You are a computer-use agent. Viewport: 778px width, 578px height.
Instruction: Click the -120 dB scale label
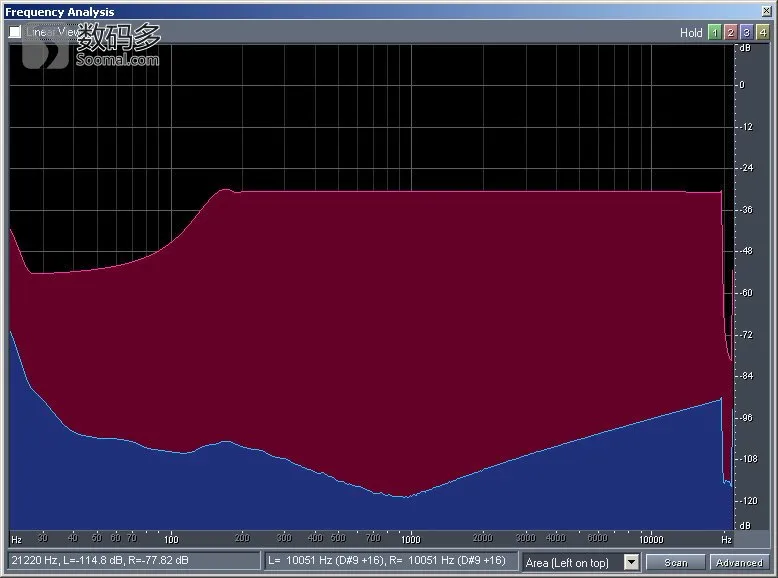click(748, 501)
